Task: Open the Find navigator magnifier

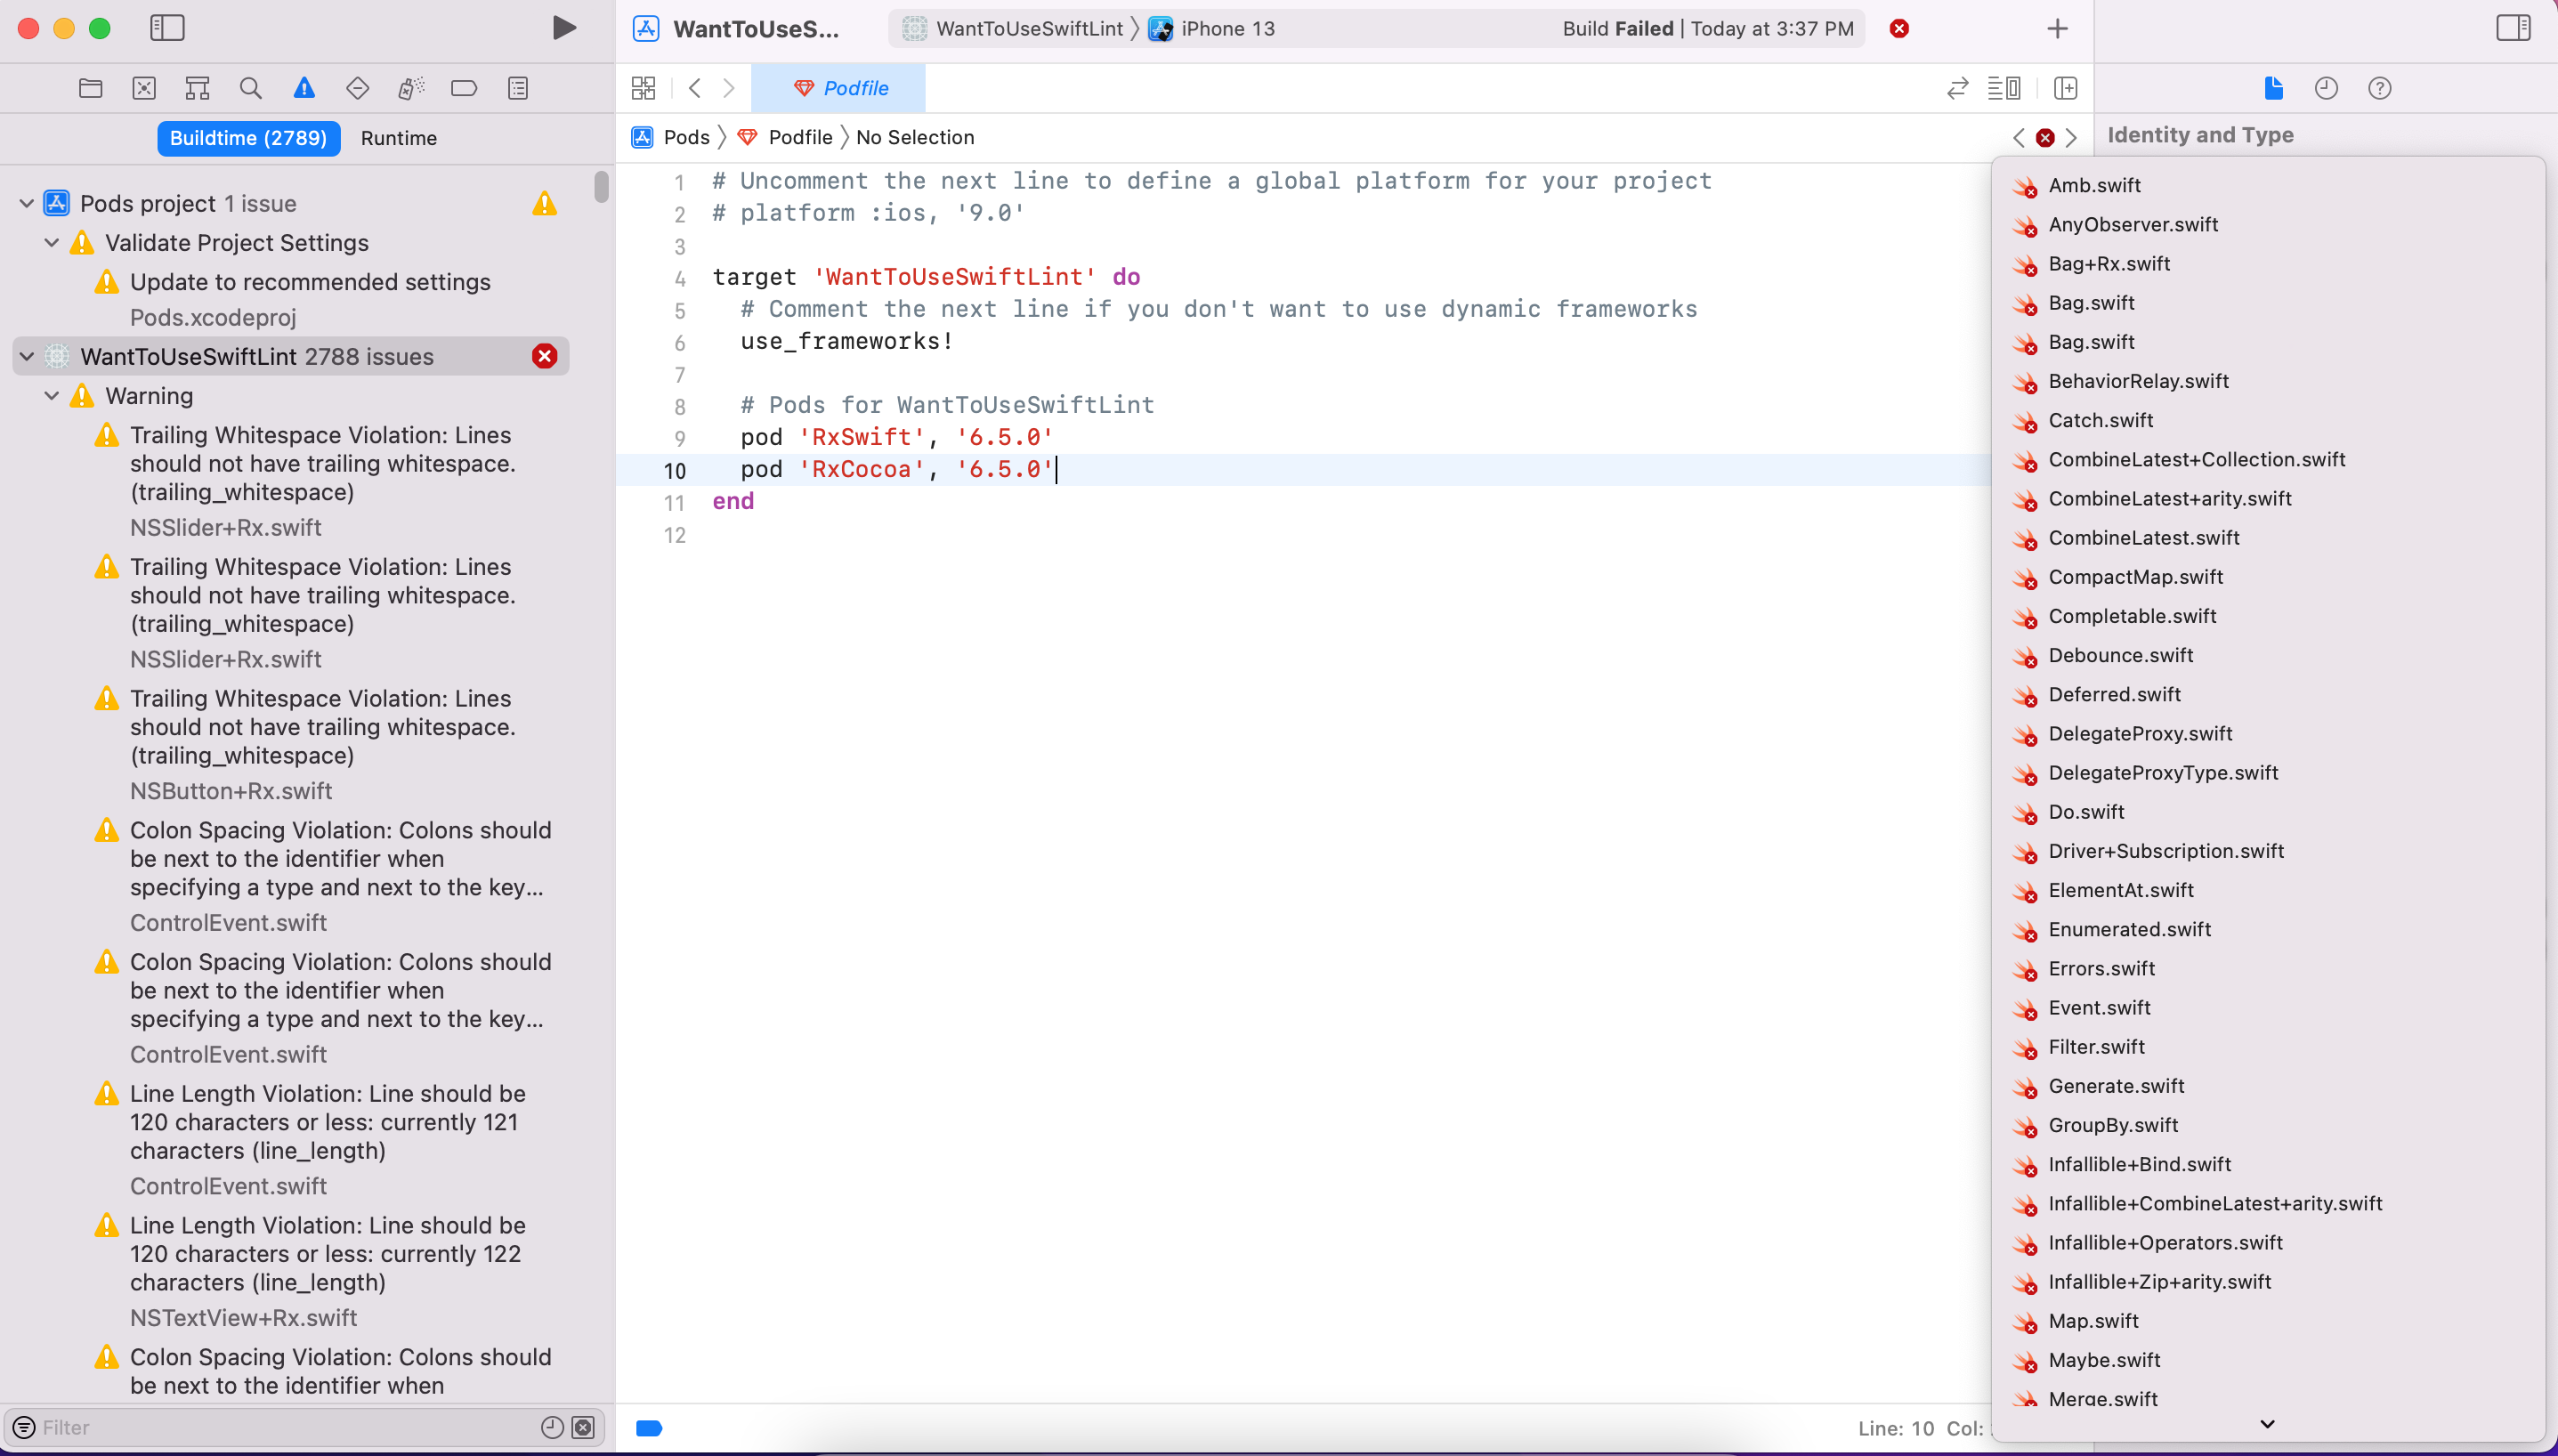Action: point(251,88)
